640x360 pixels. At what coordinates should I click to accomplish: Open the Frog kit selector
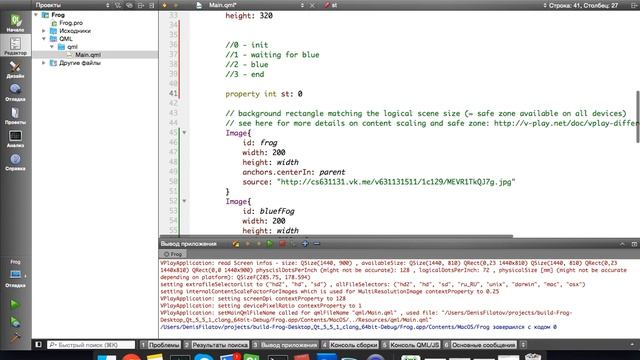pos(16,273)
